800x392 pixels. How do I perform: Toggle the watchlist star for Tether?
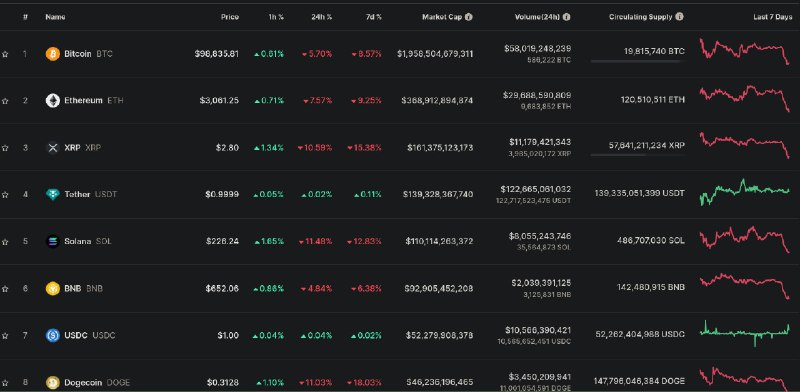click(x=5, y=194)
